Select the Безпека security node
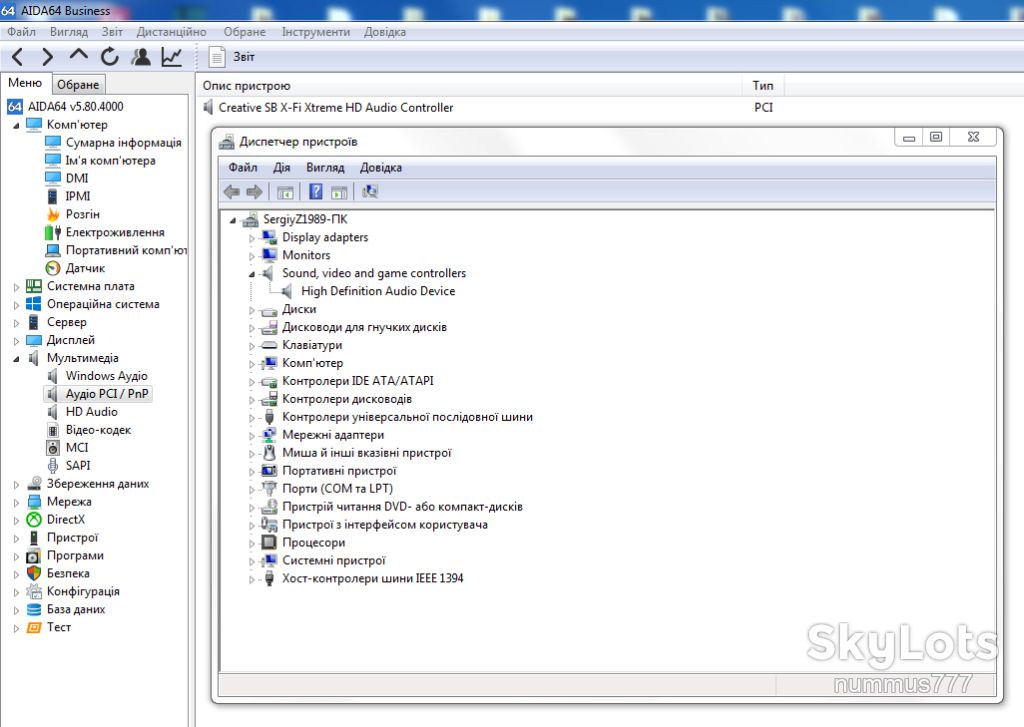 click(x=68, y=573)
